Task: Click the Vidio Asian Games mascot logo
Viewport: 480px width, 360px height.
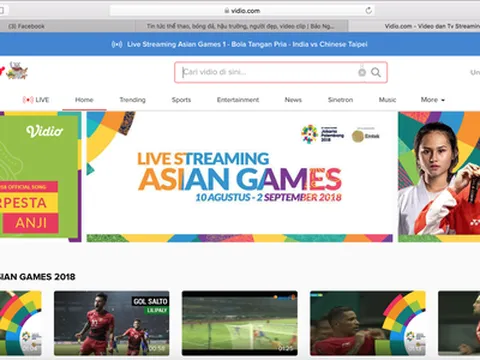Action: (16, 71)
